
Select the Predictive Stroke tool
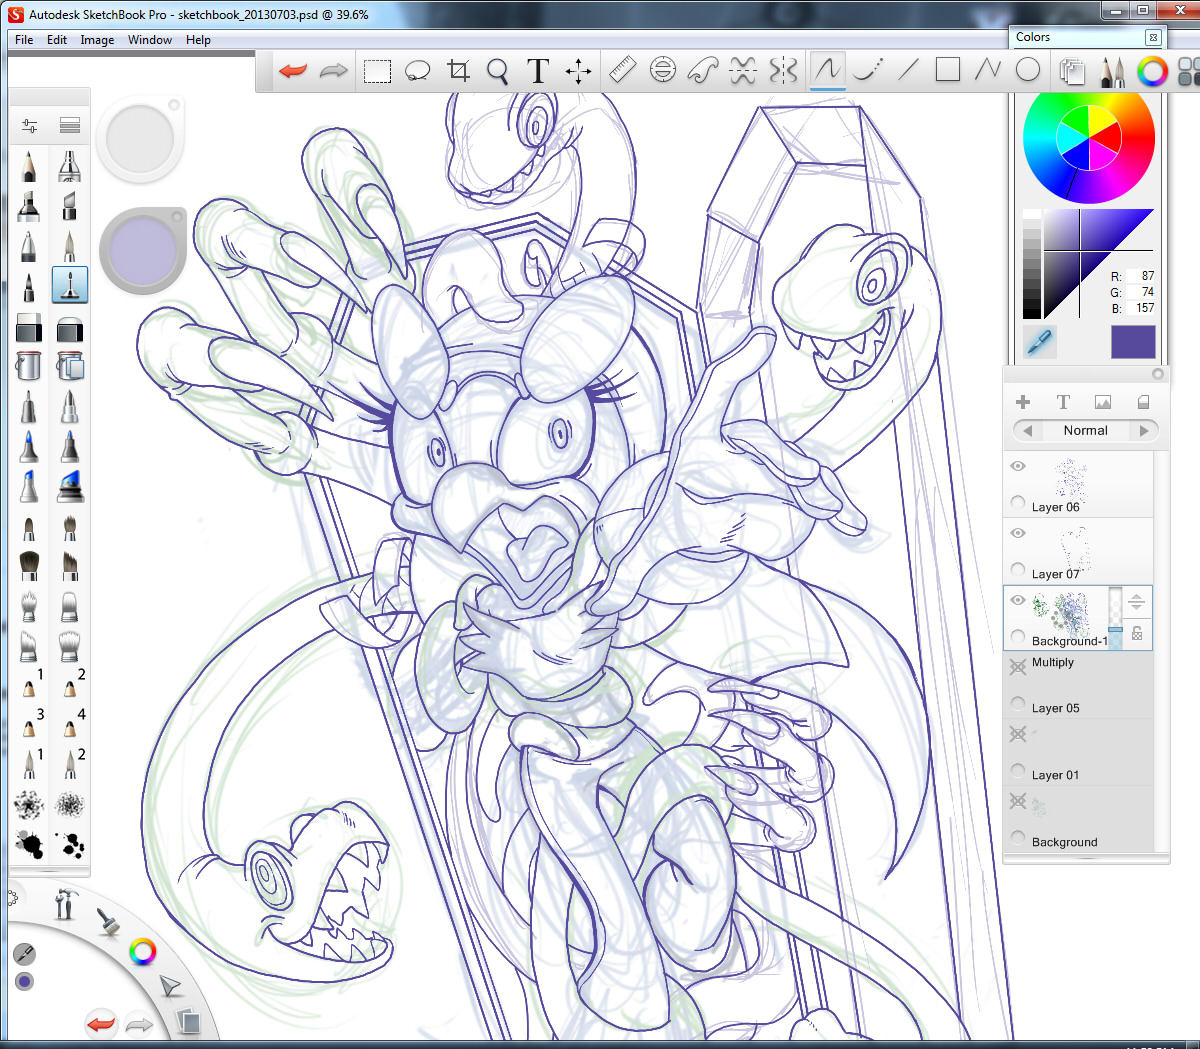pyautogui.click(x=868, y=70)
